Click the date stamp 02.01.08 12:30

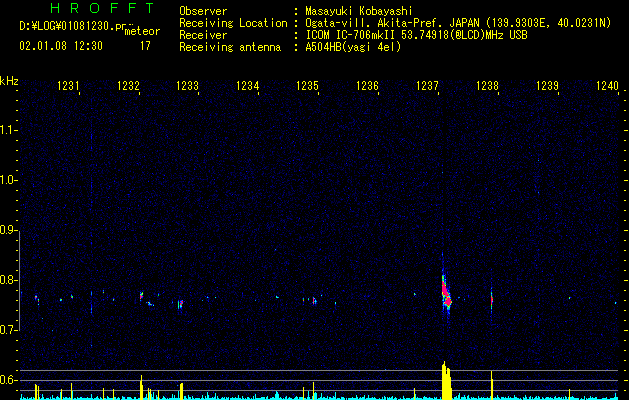pos(61,46)
